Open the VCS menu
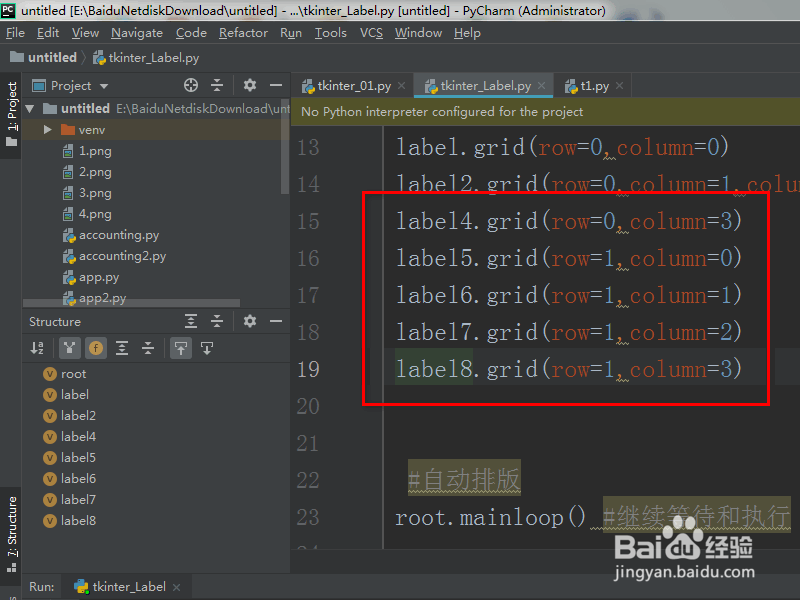The image size is (800, 600). click(371, 33)
